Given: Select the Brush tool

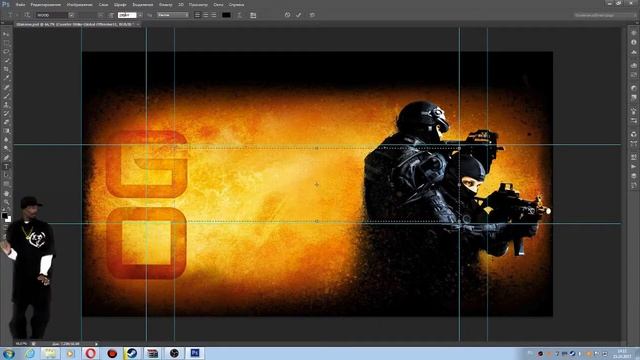Looking at the screenshot, I should click(7, 96).
